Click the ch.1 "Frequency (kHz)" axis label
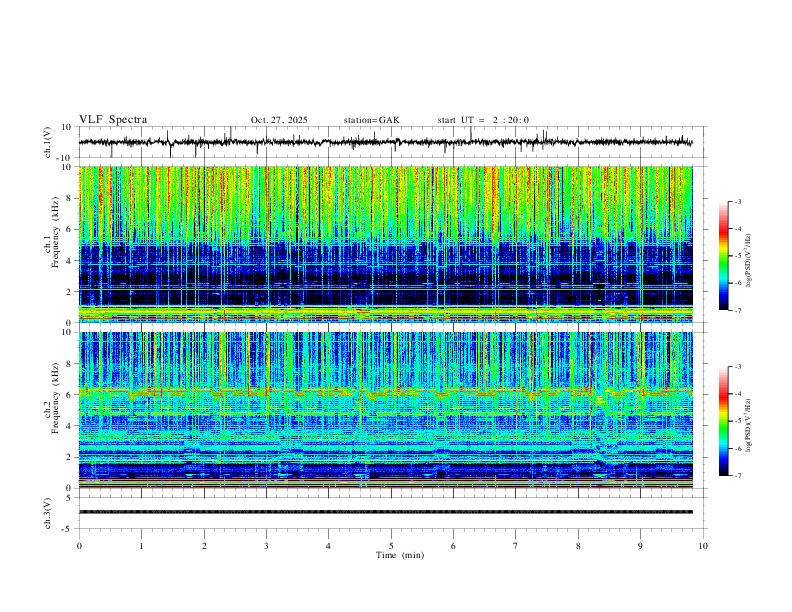 (x=55, y=232)
